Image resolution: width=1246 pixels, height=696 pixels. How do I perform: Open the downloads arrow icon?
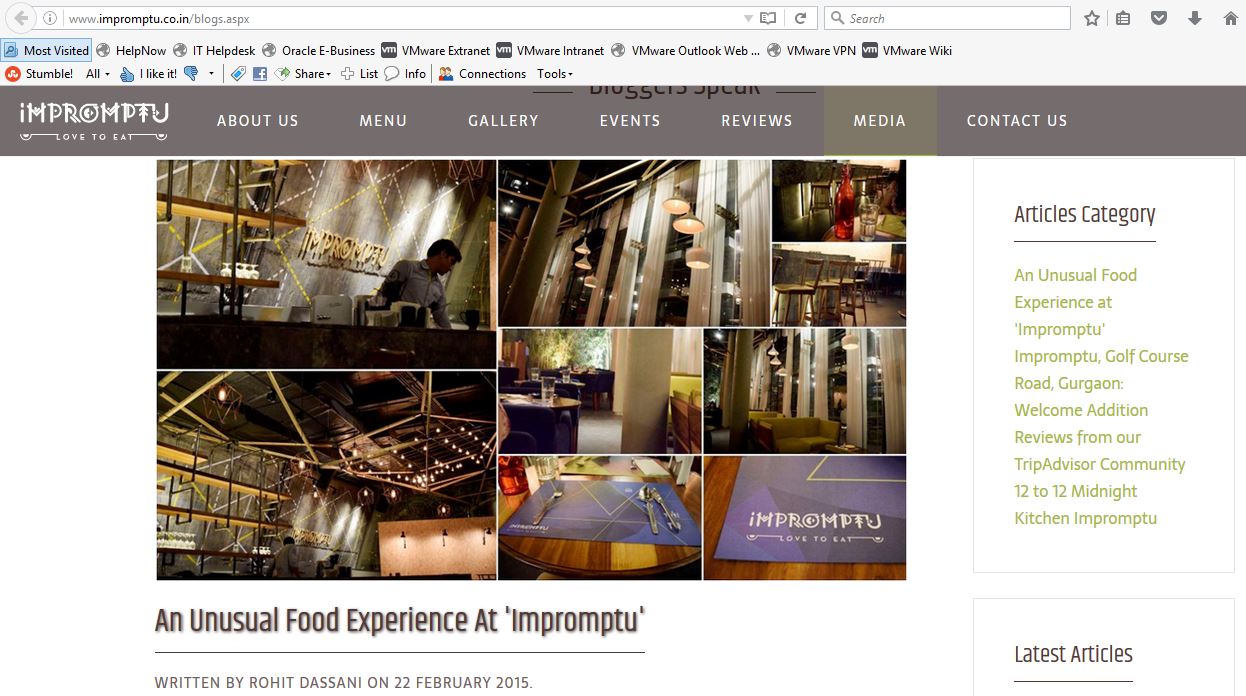1195,18
